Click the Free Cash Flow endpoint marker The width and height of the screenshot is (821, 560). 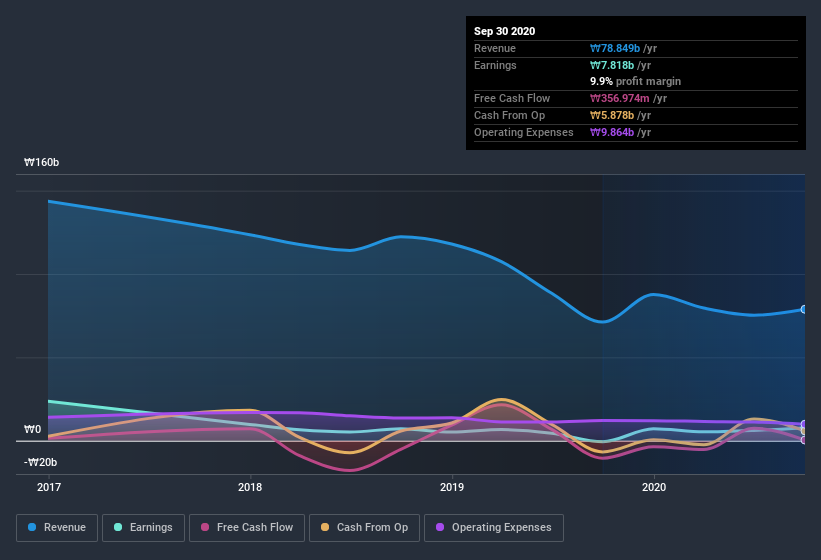[x=804, y=440]
